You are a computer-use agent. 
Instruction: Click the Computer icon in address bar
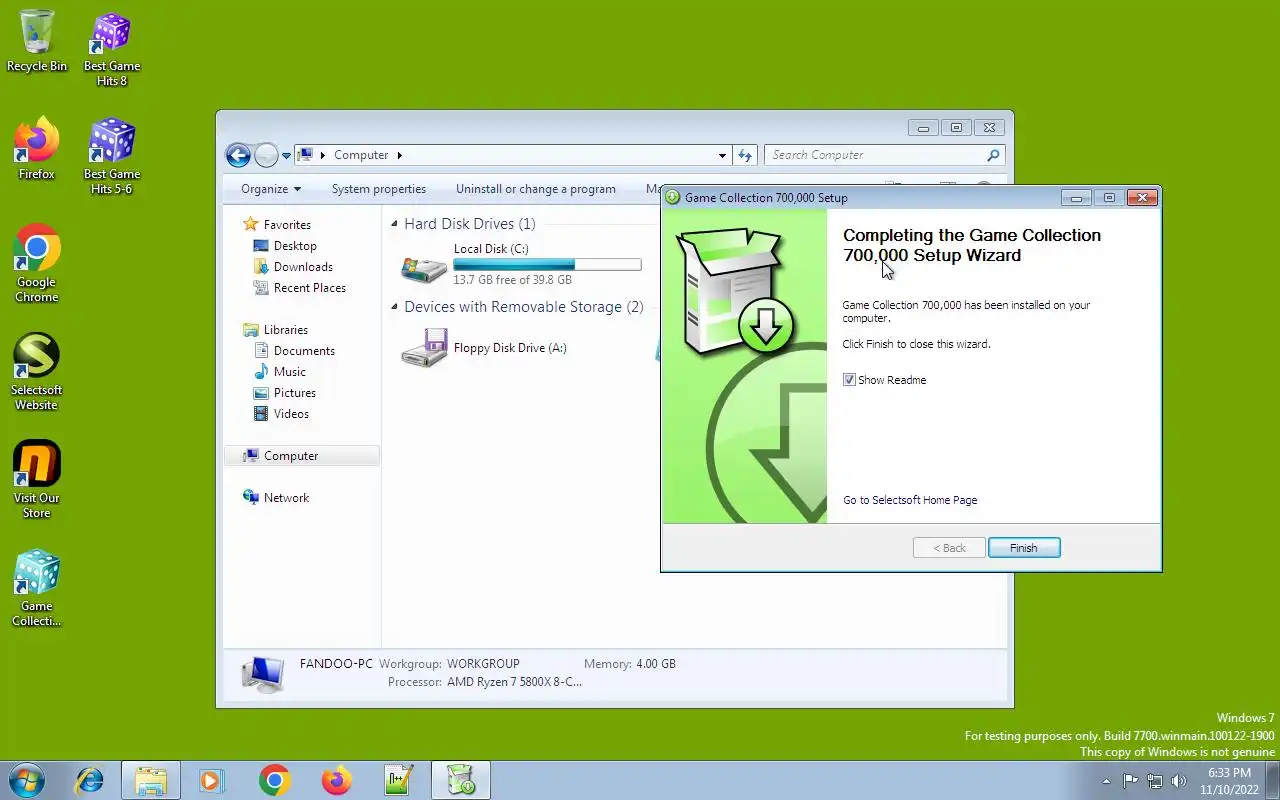307,155
